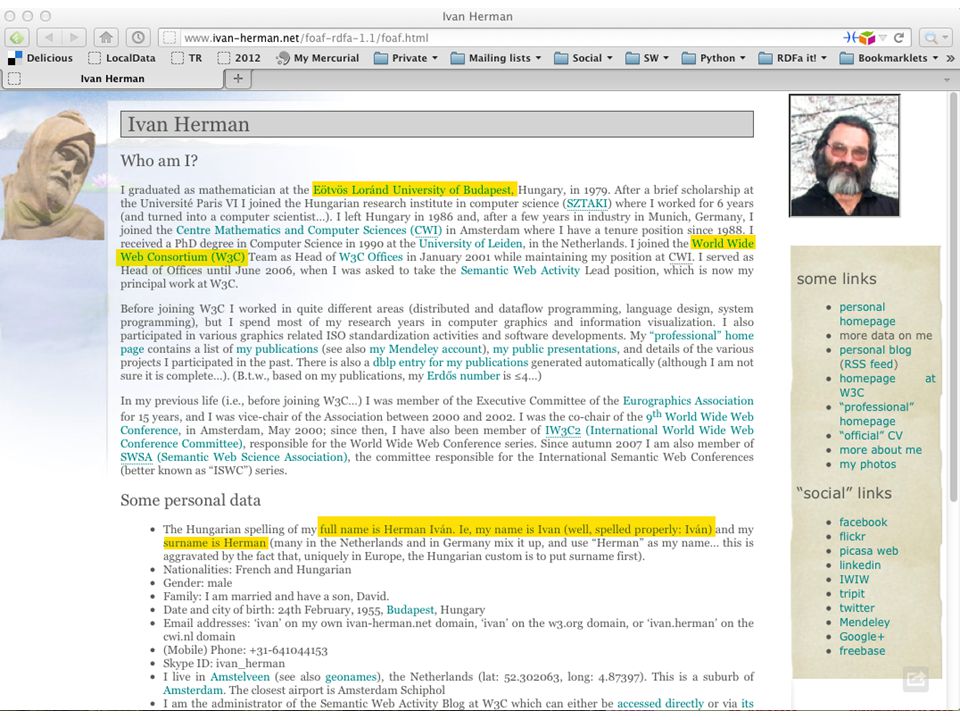The height and width of the screenshot is (720, 960).
Task: Open the TR bookmark
Action: point(187,58)
